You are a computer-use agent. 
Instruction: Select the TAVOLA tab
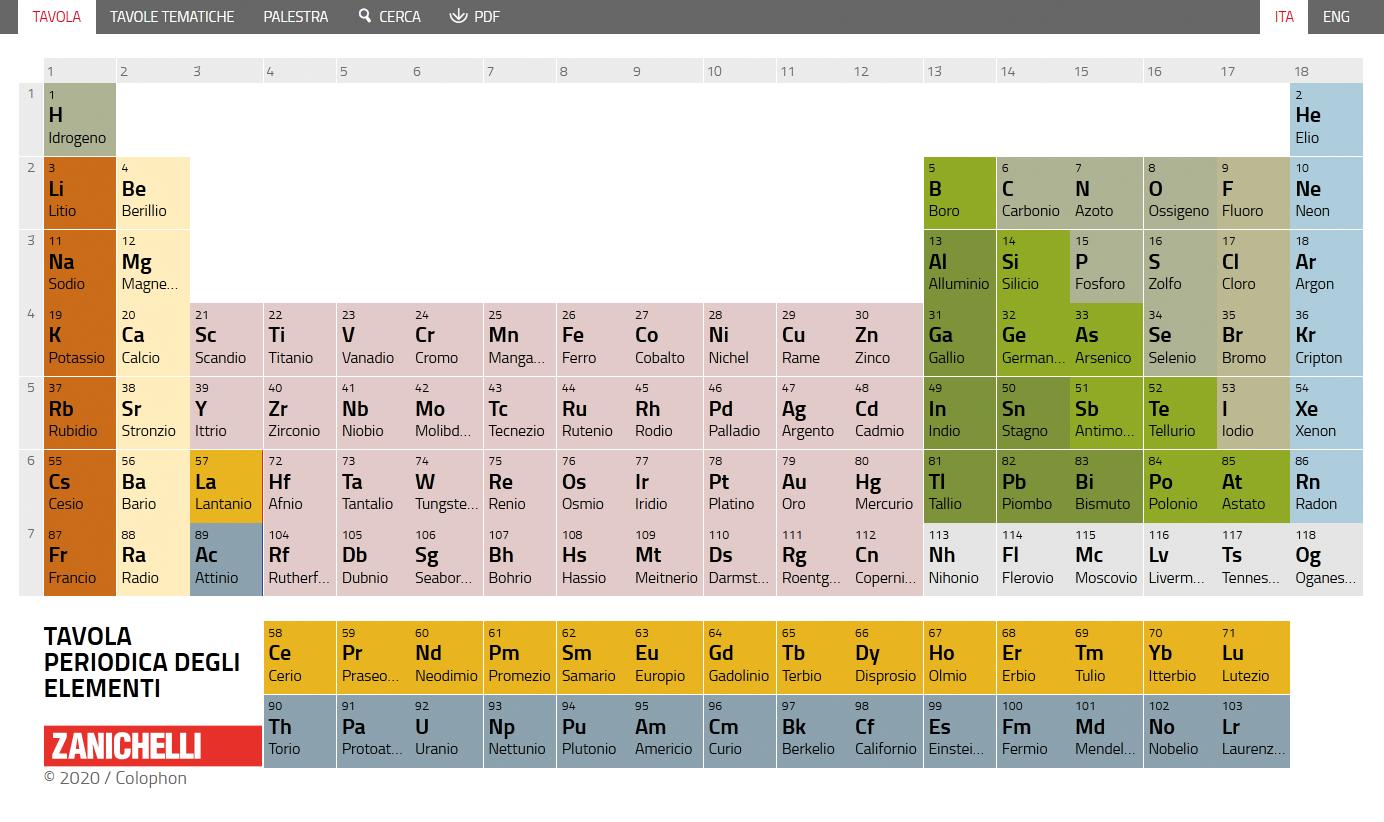[x=57, y=17]
